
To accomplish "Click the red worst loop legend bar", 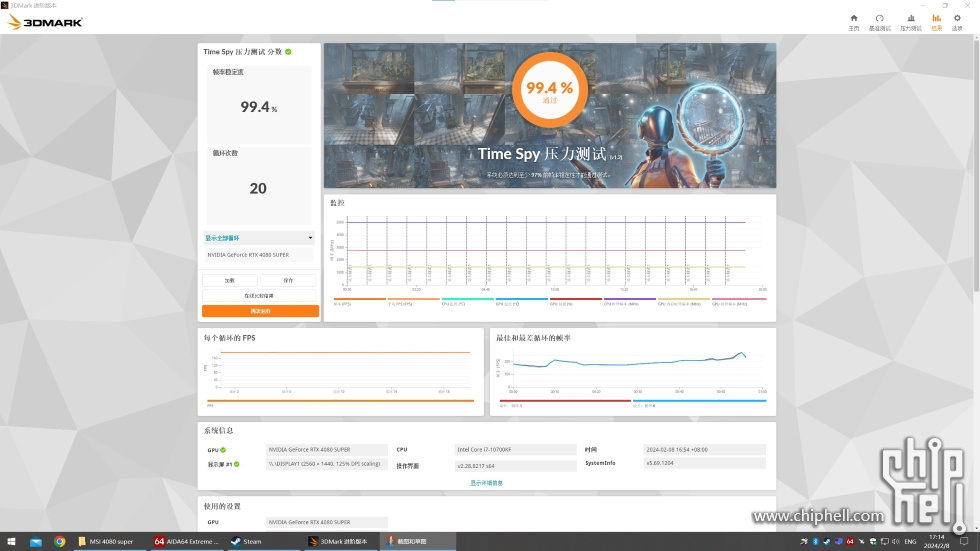I will point(565,402).
